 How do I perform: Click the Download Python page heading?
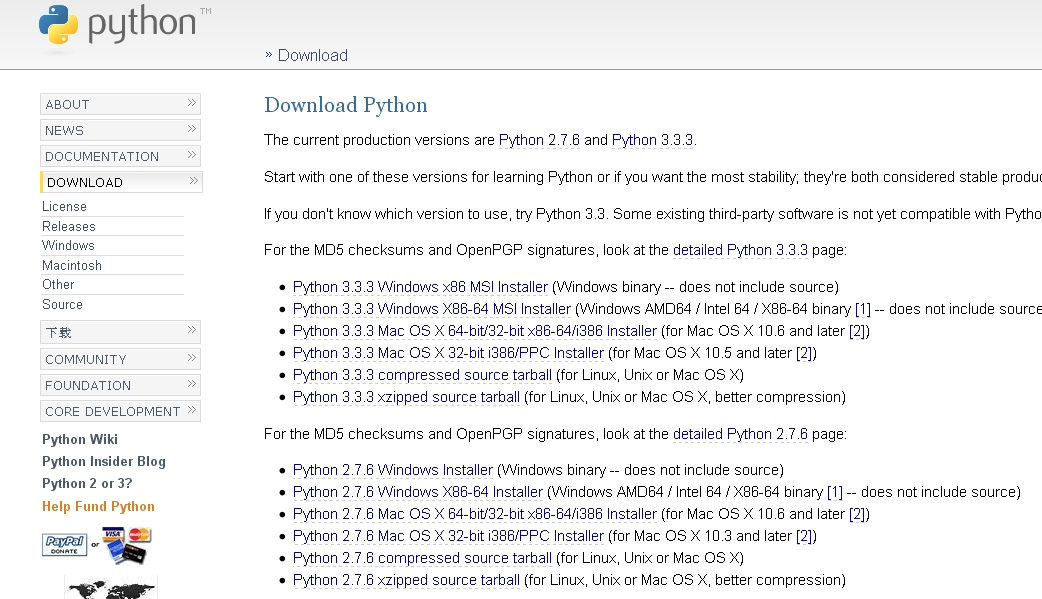tap(346, 106)
